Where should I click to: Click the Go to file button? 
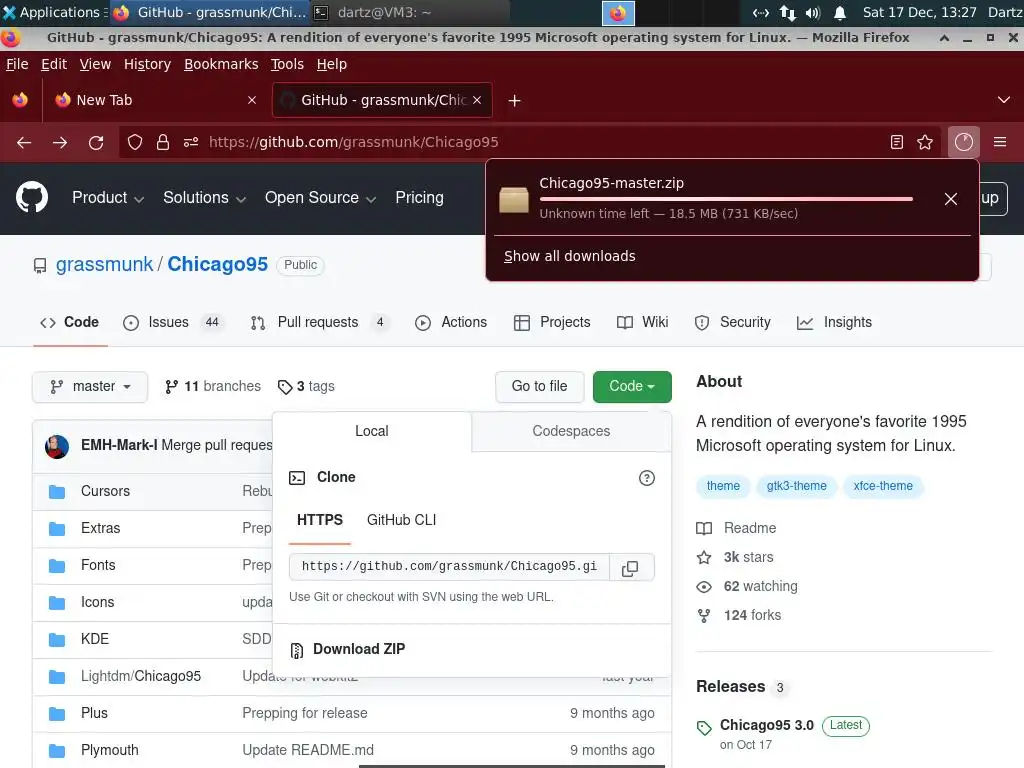539,387
